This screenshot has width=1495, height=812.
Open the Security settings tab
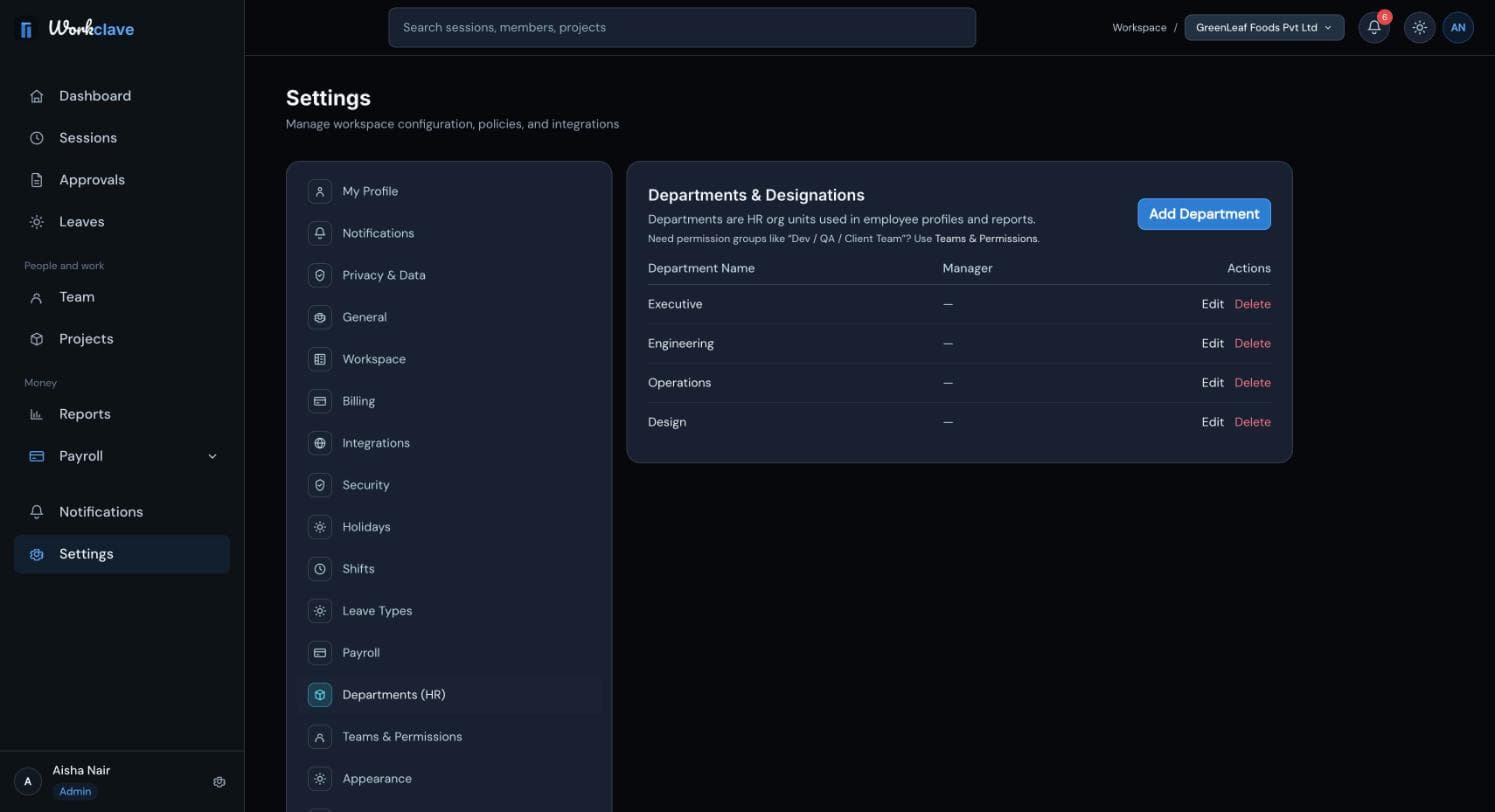[x=450, y=485]
